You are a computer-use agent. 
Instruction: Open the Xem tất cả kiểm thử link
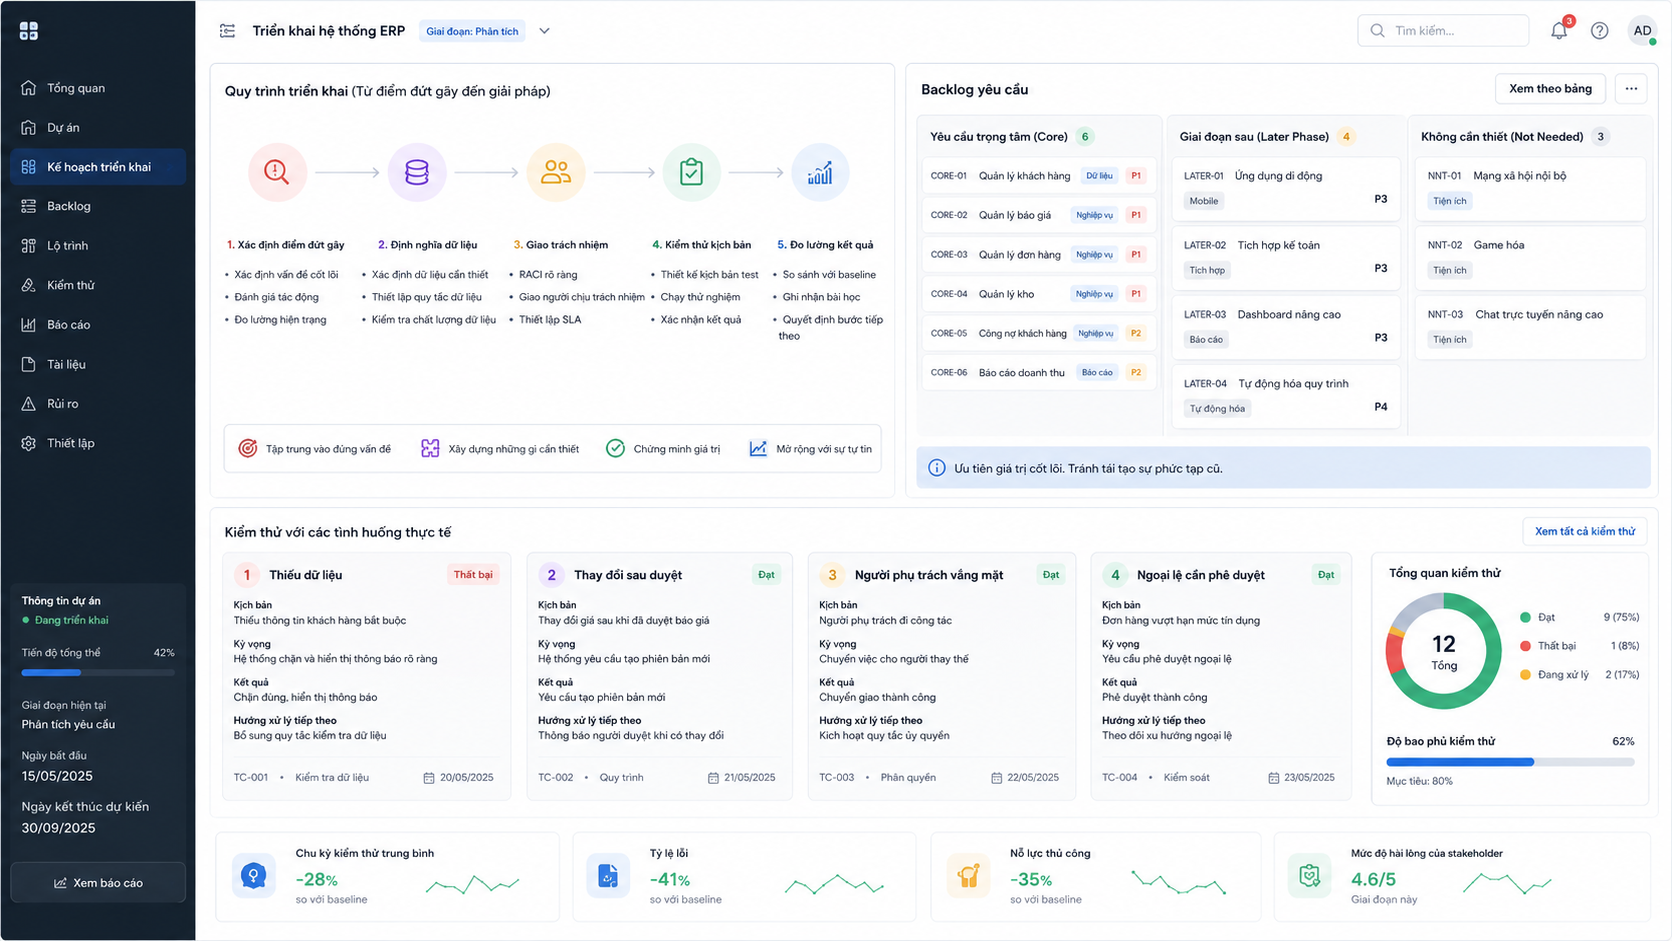click(x=1585, y=531)
